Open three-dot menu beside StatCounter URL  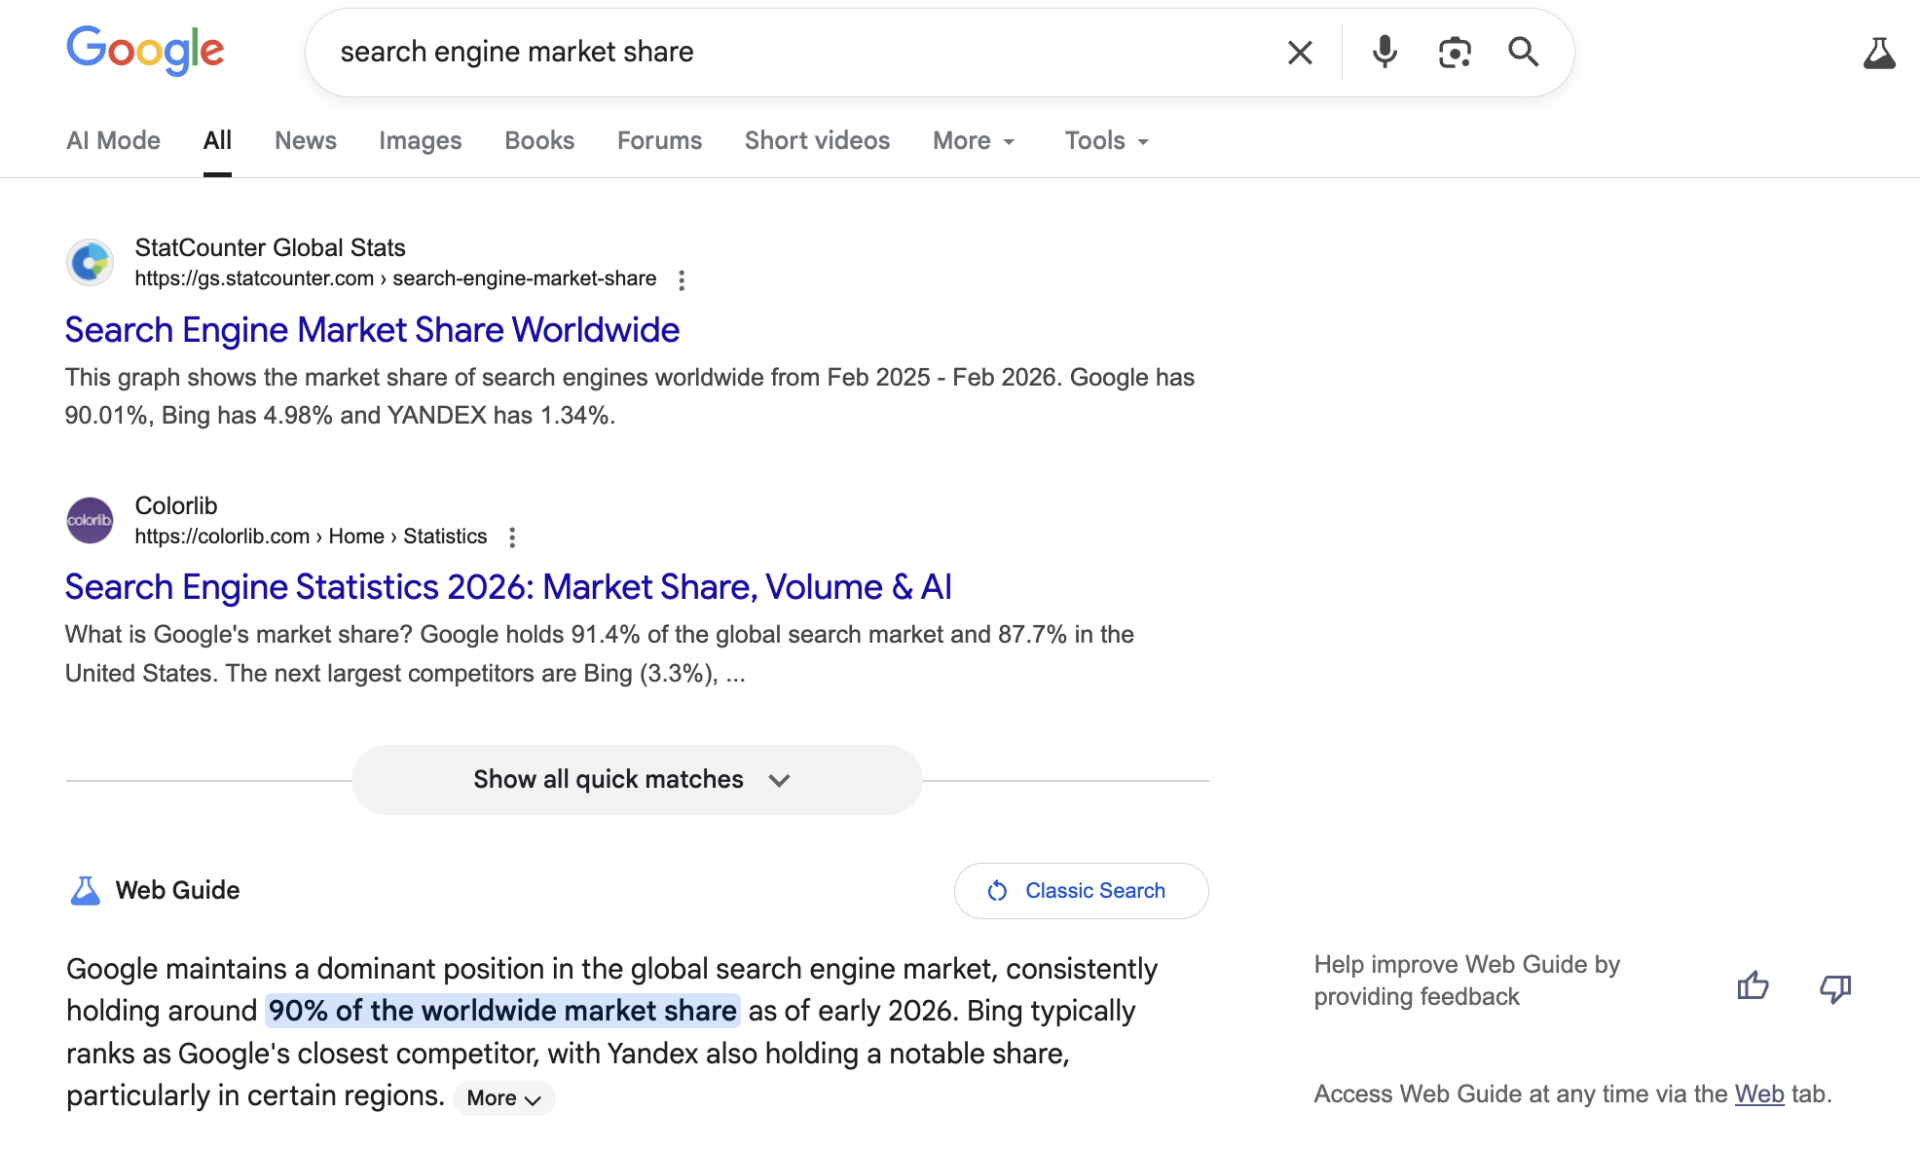click(681, 280)
